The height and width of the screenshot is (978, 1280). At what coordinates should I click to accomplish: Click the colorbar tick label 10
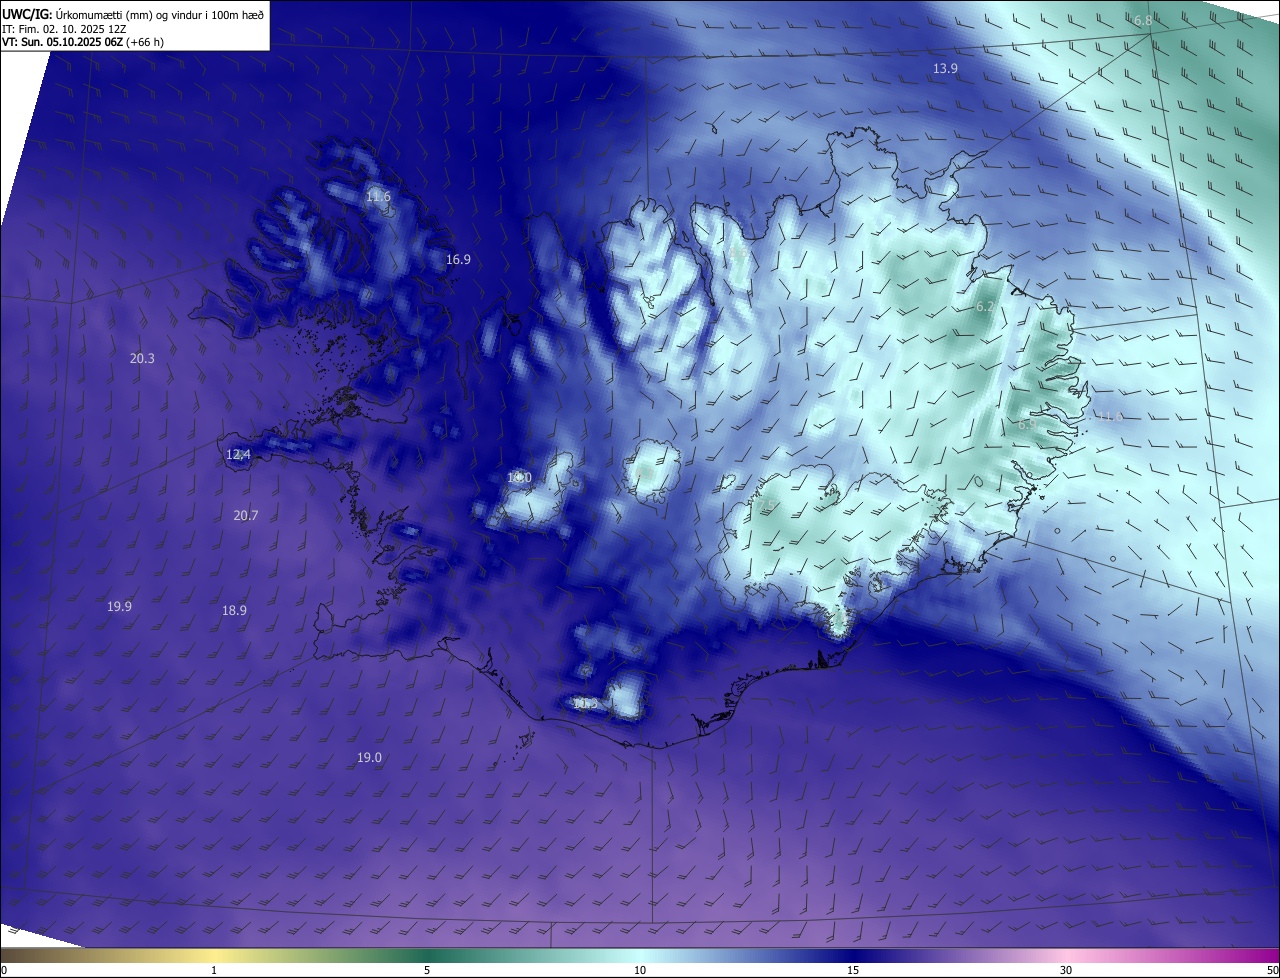(640, 971)
